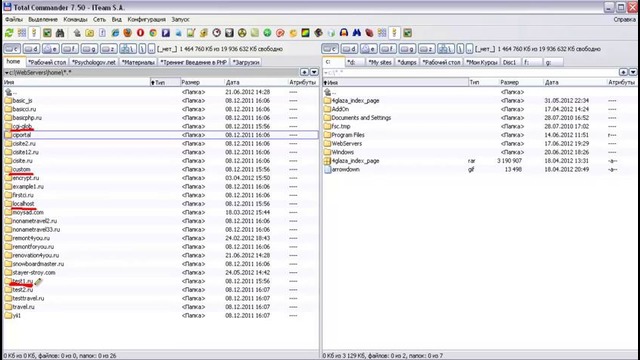
Task: Switch to brief view mode icon
Action: [x=22, y=33]
